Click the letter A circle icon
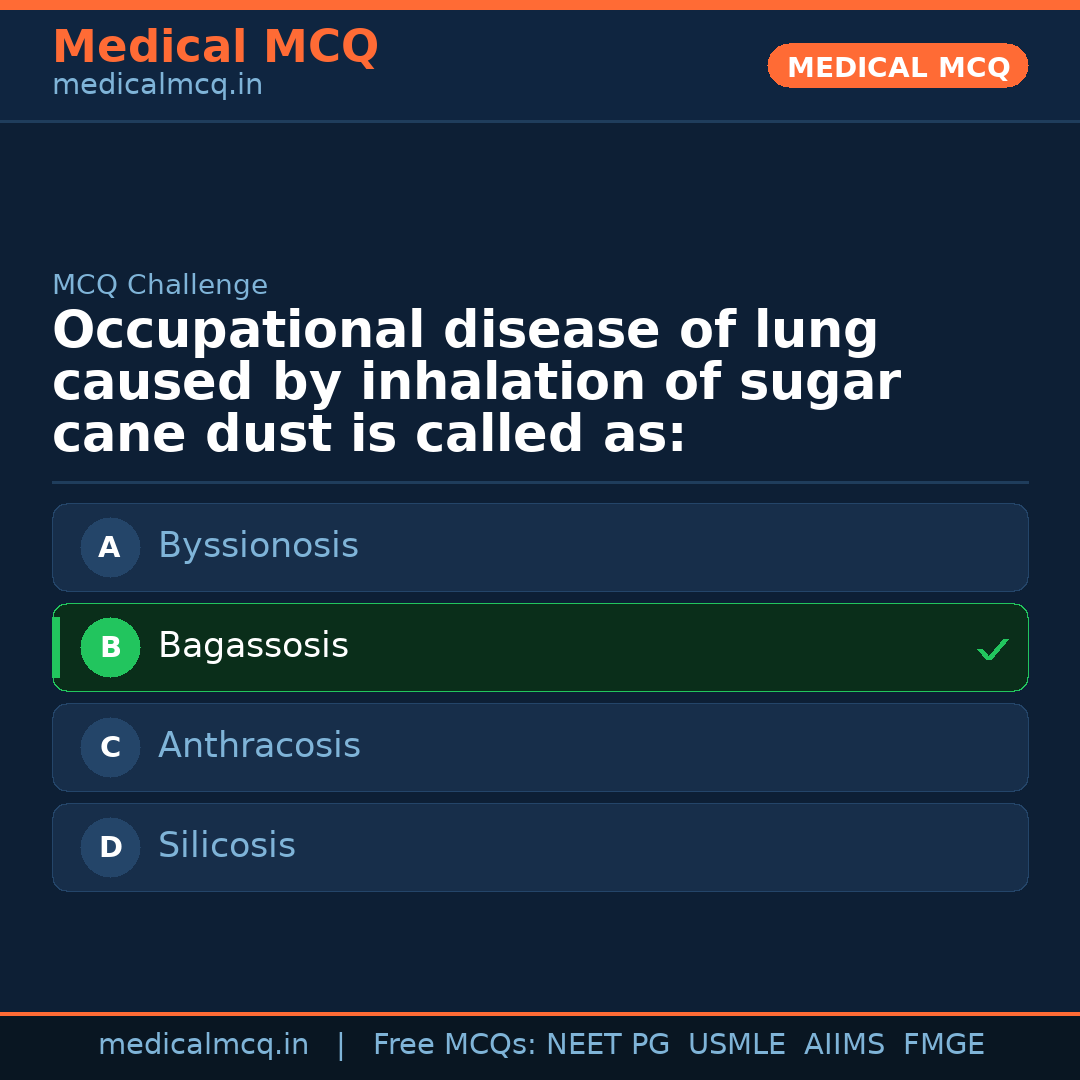Image resolution: width=1080 pixels, height=1080 pixels. point(110,547)
